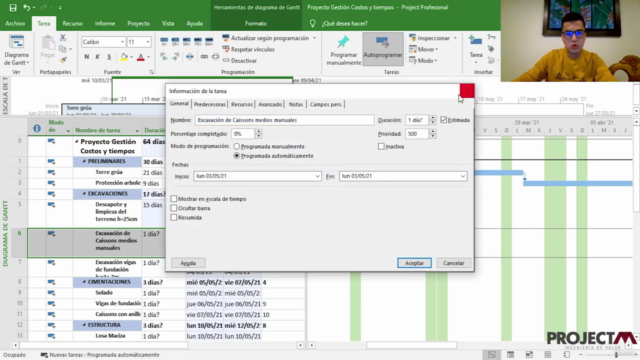Viewport: 640px width, 360px height.
Task: Click the font color red A swatch
Action: (x=140, y=57)
